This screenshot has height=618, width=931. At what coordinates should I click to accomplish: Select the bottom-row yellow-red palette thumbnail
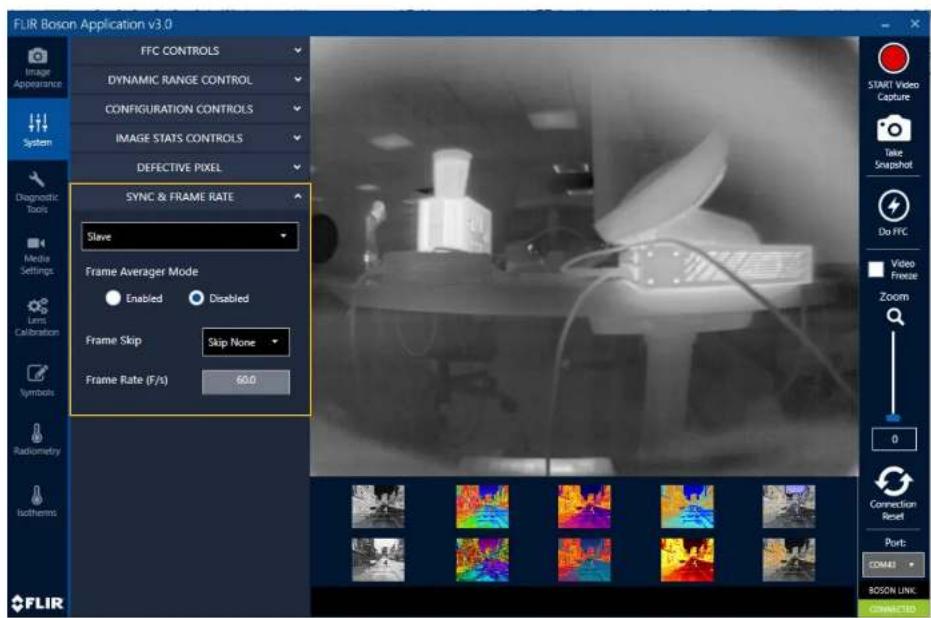click(687, 560)
